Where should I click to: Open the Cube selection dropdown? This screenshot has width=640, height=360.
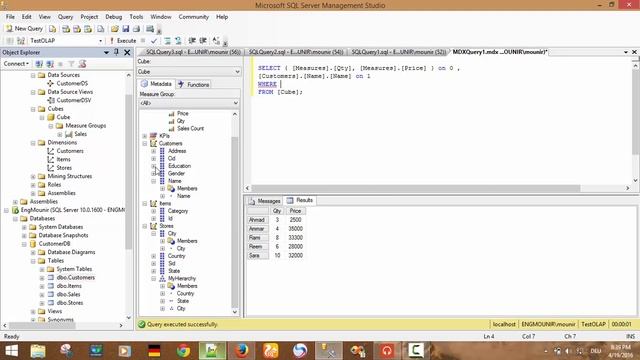(189, 71)
